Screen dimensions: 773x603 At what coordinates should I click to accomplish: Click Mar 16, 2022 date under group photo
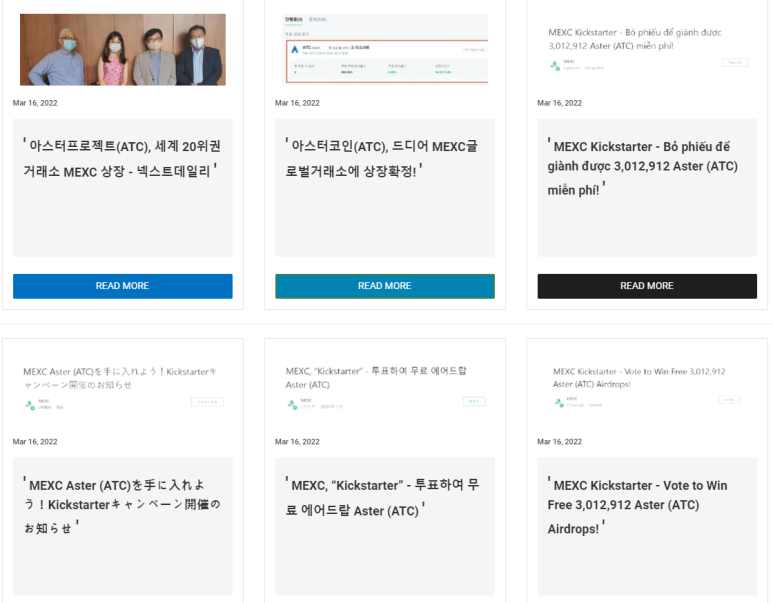coord(35,103)
